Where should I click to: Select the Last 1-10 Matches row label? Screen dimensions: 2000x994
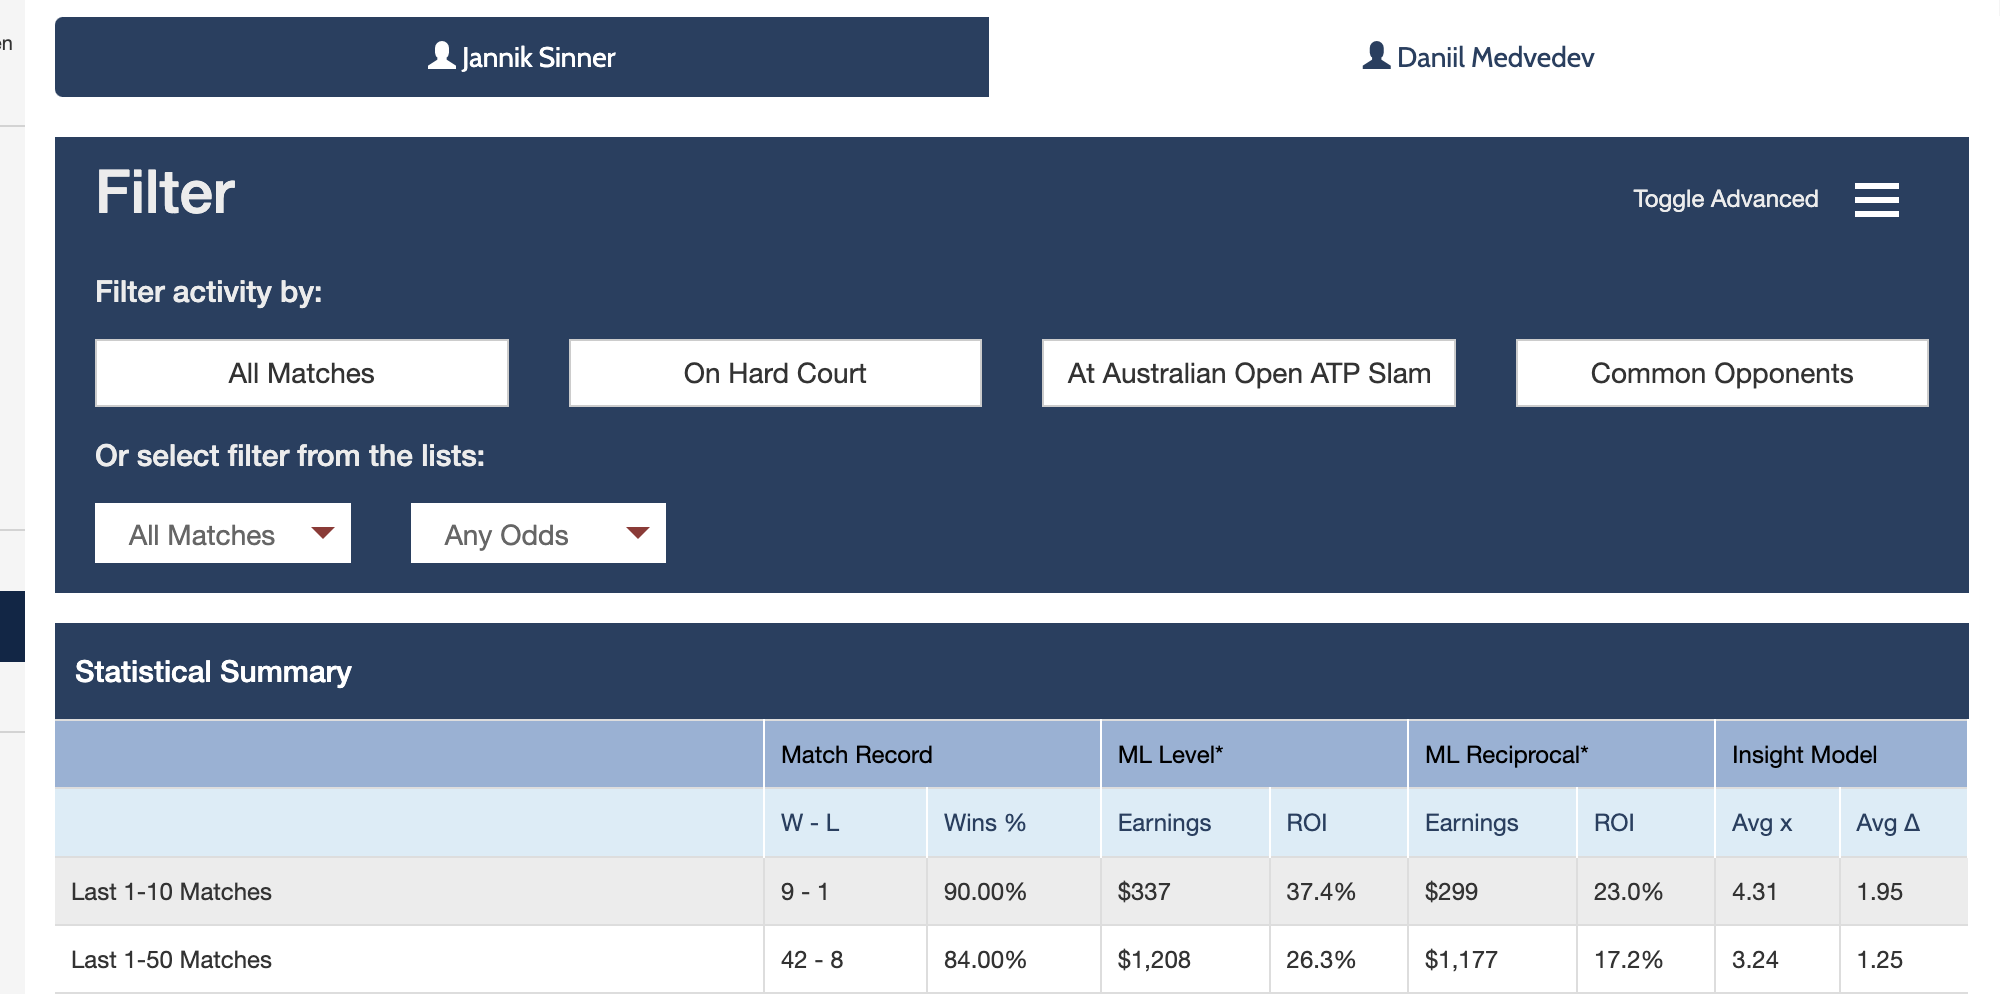point(171,892)
